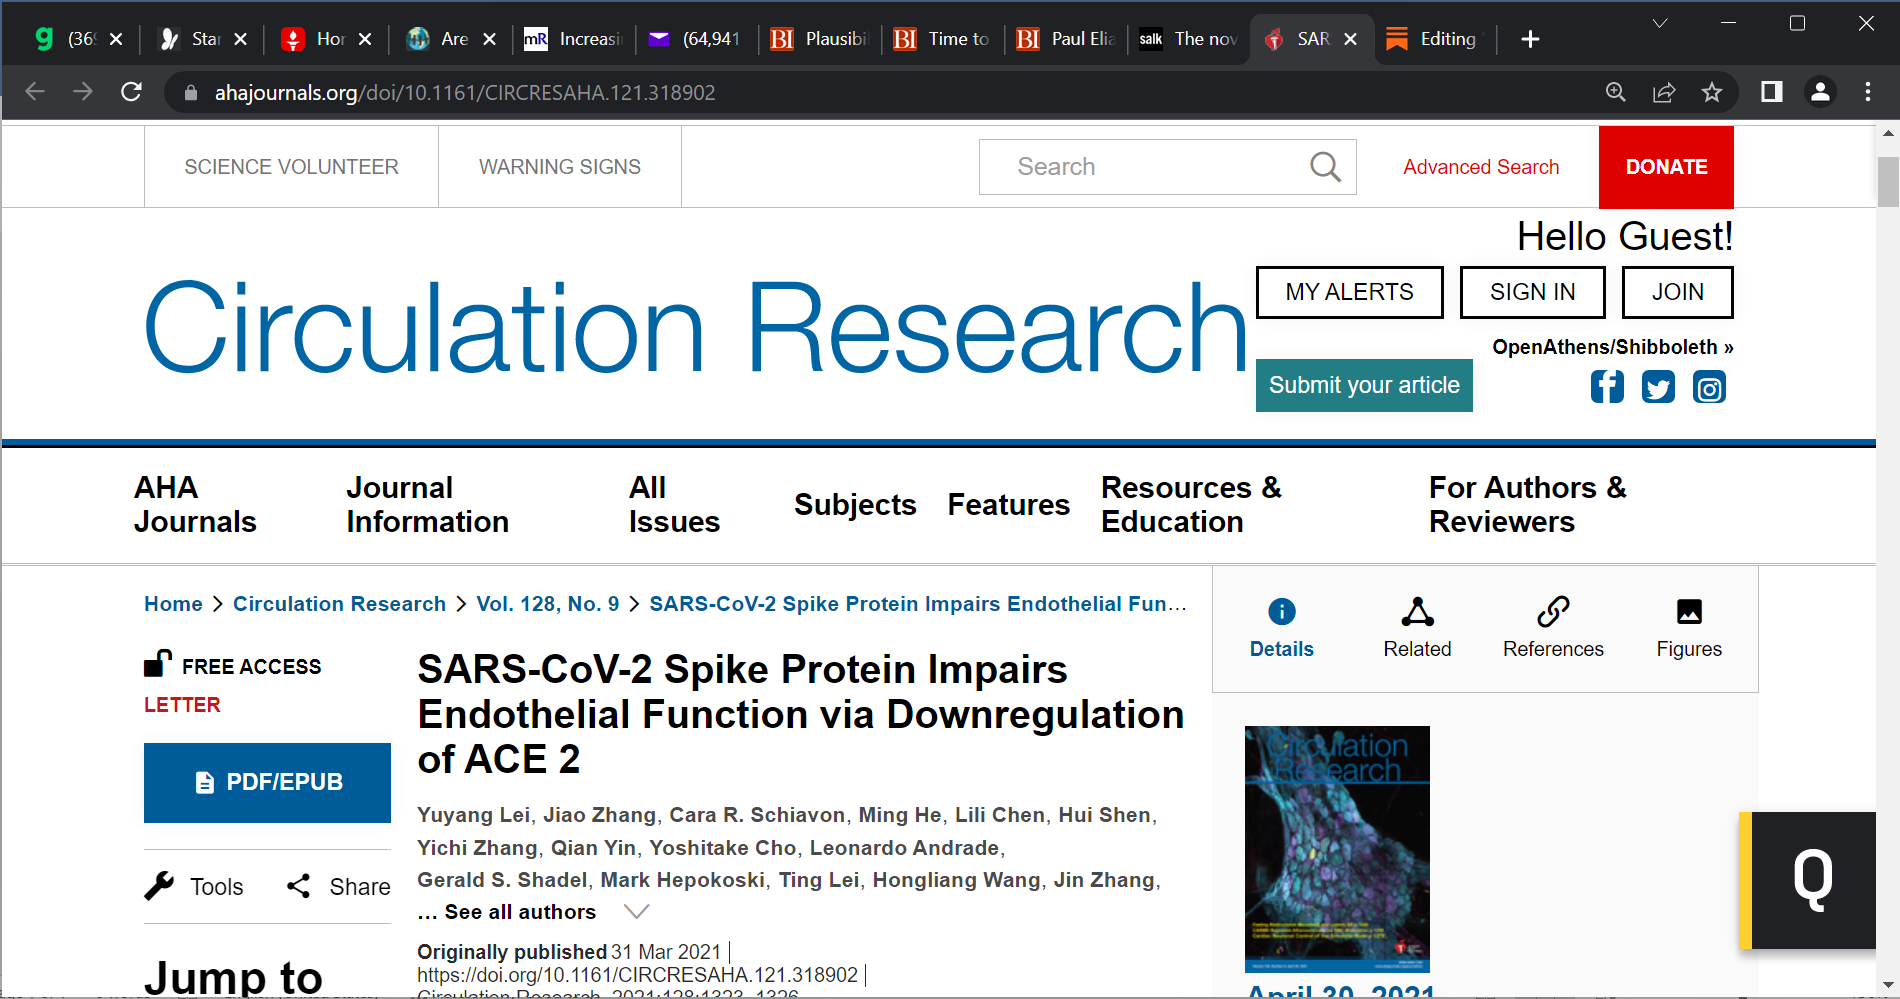Click the Figures image icon
Screen dimensions: 1900x999
(1689, 611)
